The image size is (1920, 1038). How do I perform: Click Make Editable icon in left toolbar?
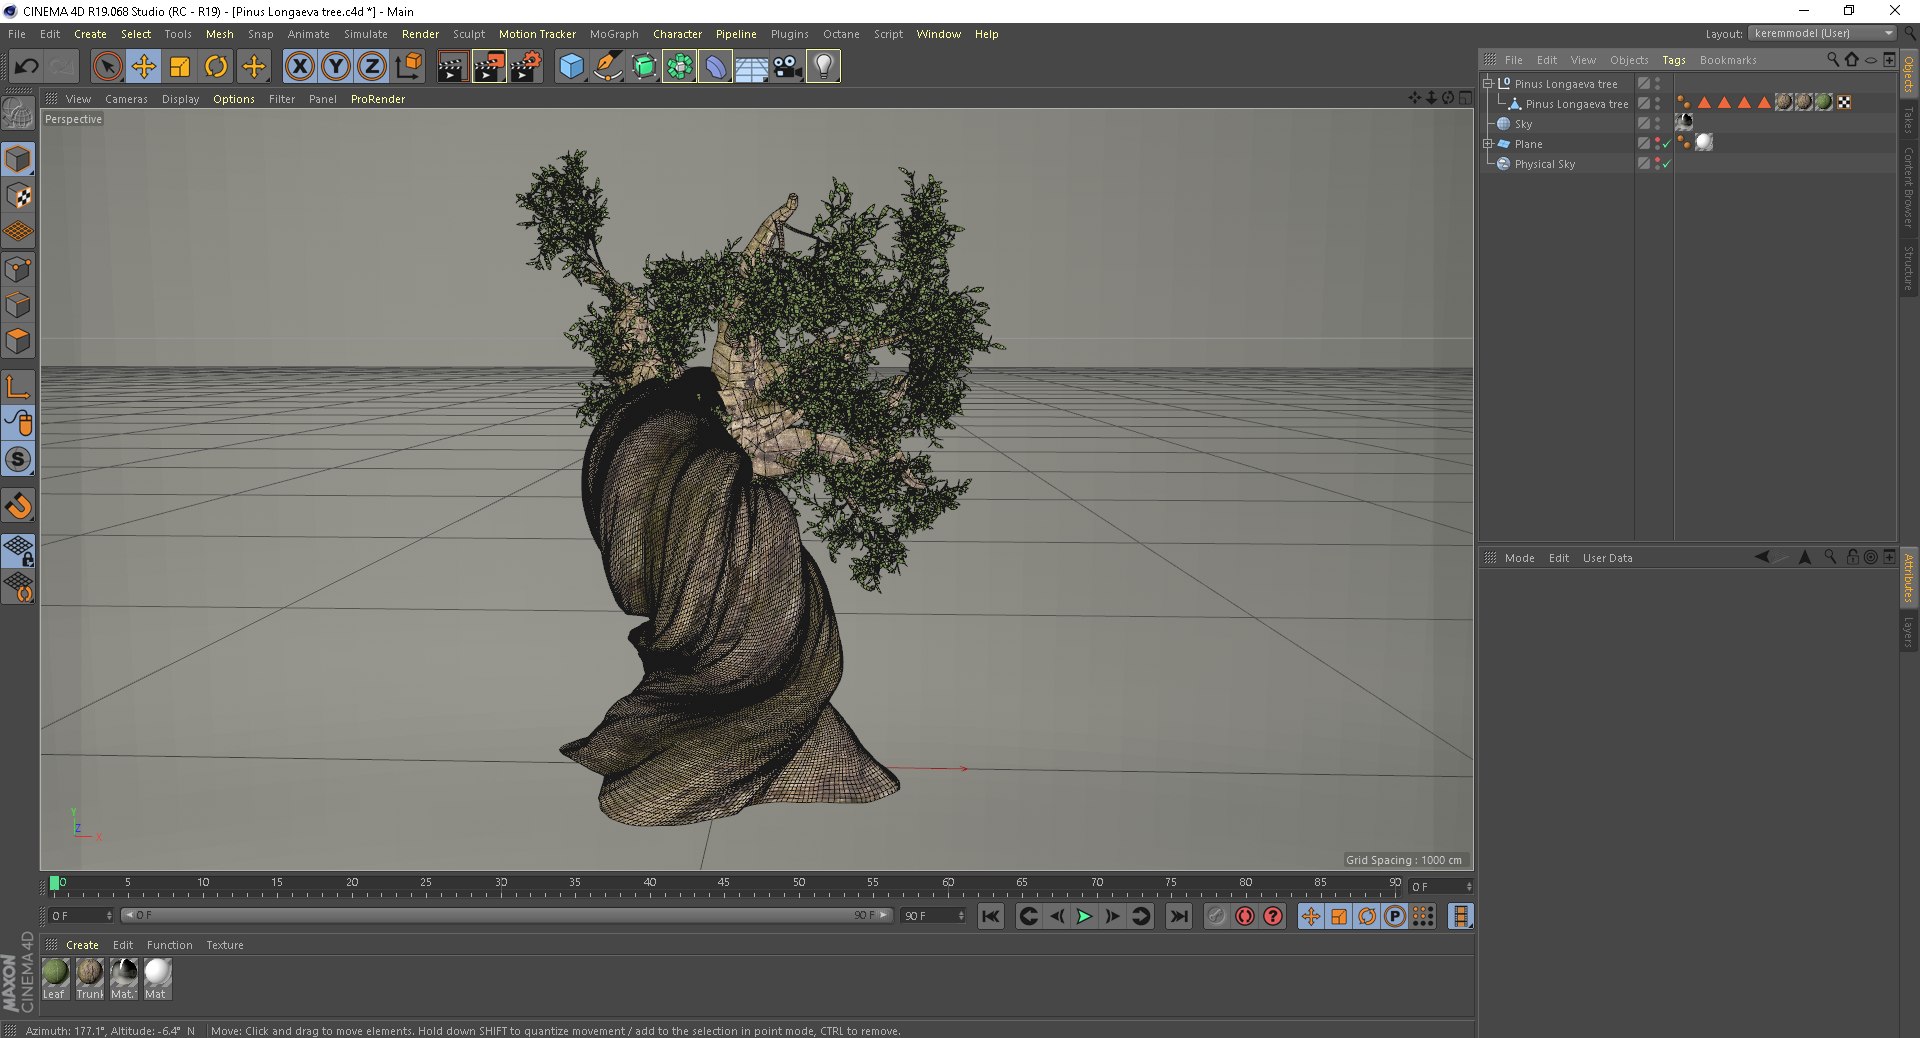pyautogui.click(x=18, y=114)
